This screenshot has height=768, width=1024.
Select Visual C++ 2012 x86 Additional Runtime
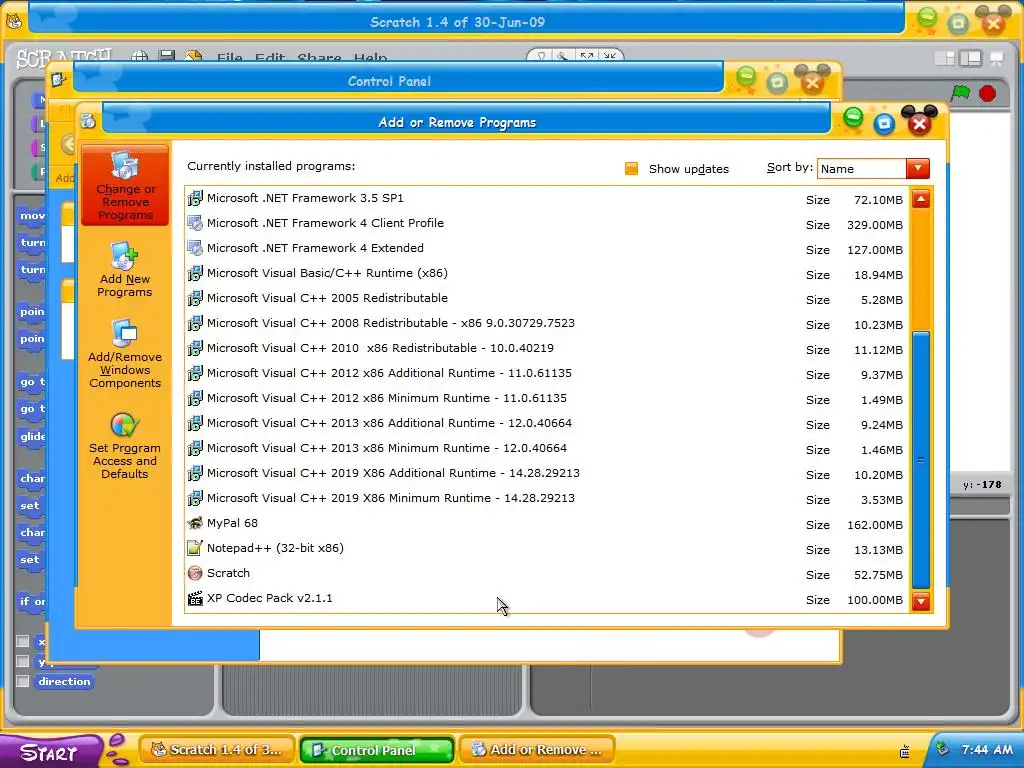547,374
